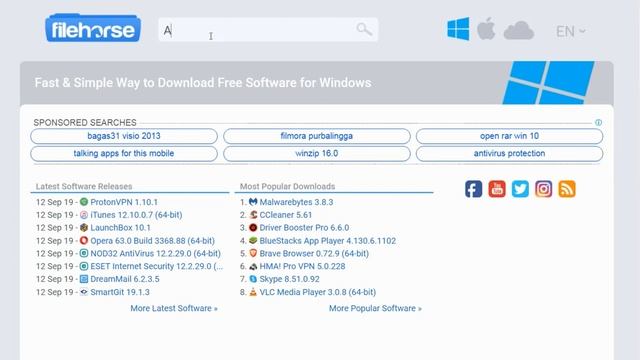Click More Latest Software link

(x=174, y=308)
